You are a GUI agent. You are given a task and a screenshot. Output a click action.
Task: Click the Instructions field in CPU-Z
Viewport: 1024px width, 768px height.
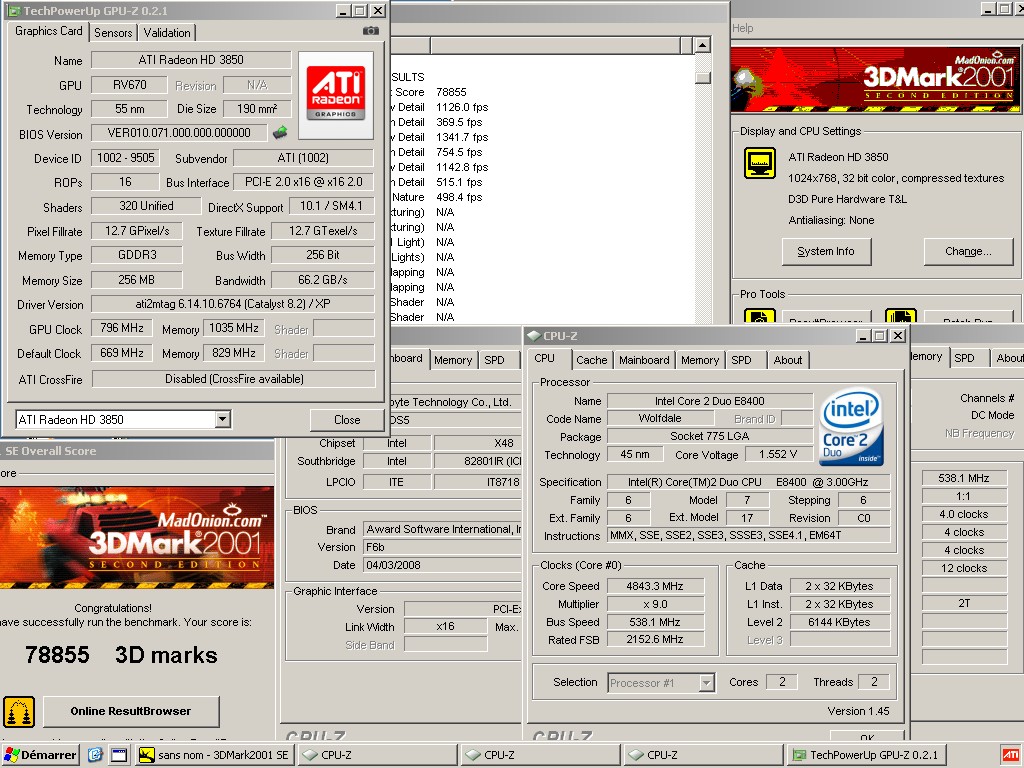click(748, 536)
